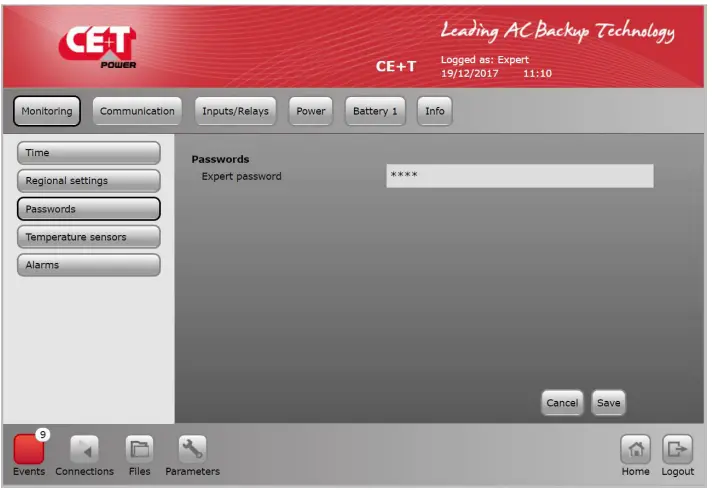Open the Battery 1 tab
Image resolution: width=712 pixels, height=490 pixels.
coord(375,111)
